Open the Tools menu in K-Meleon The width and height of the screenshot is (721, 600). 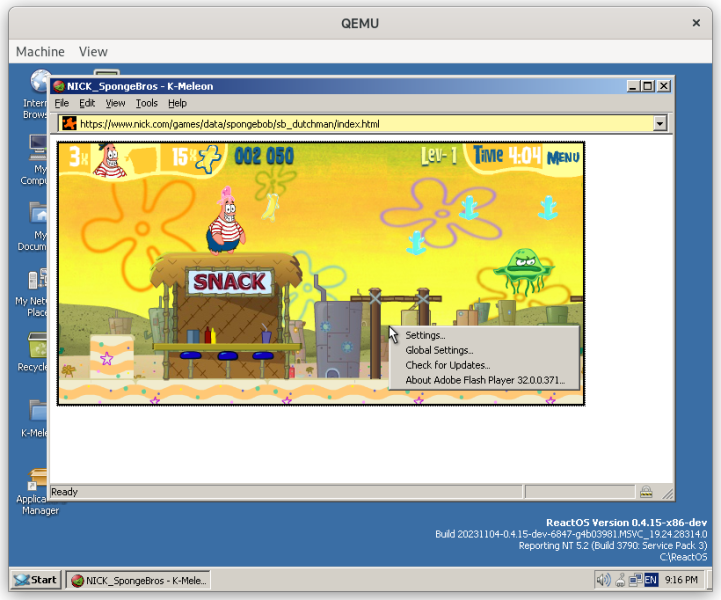pos(147,103)
